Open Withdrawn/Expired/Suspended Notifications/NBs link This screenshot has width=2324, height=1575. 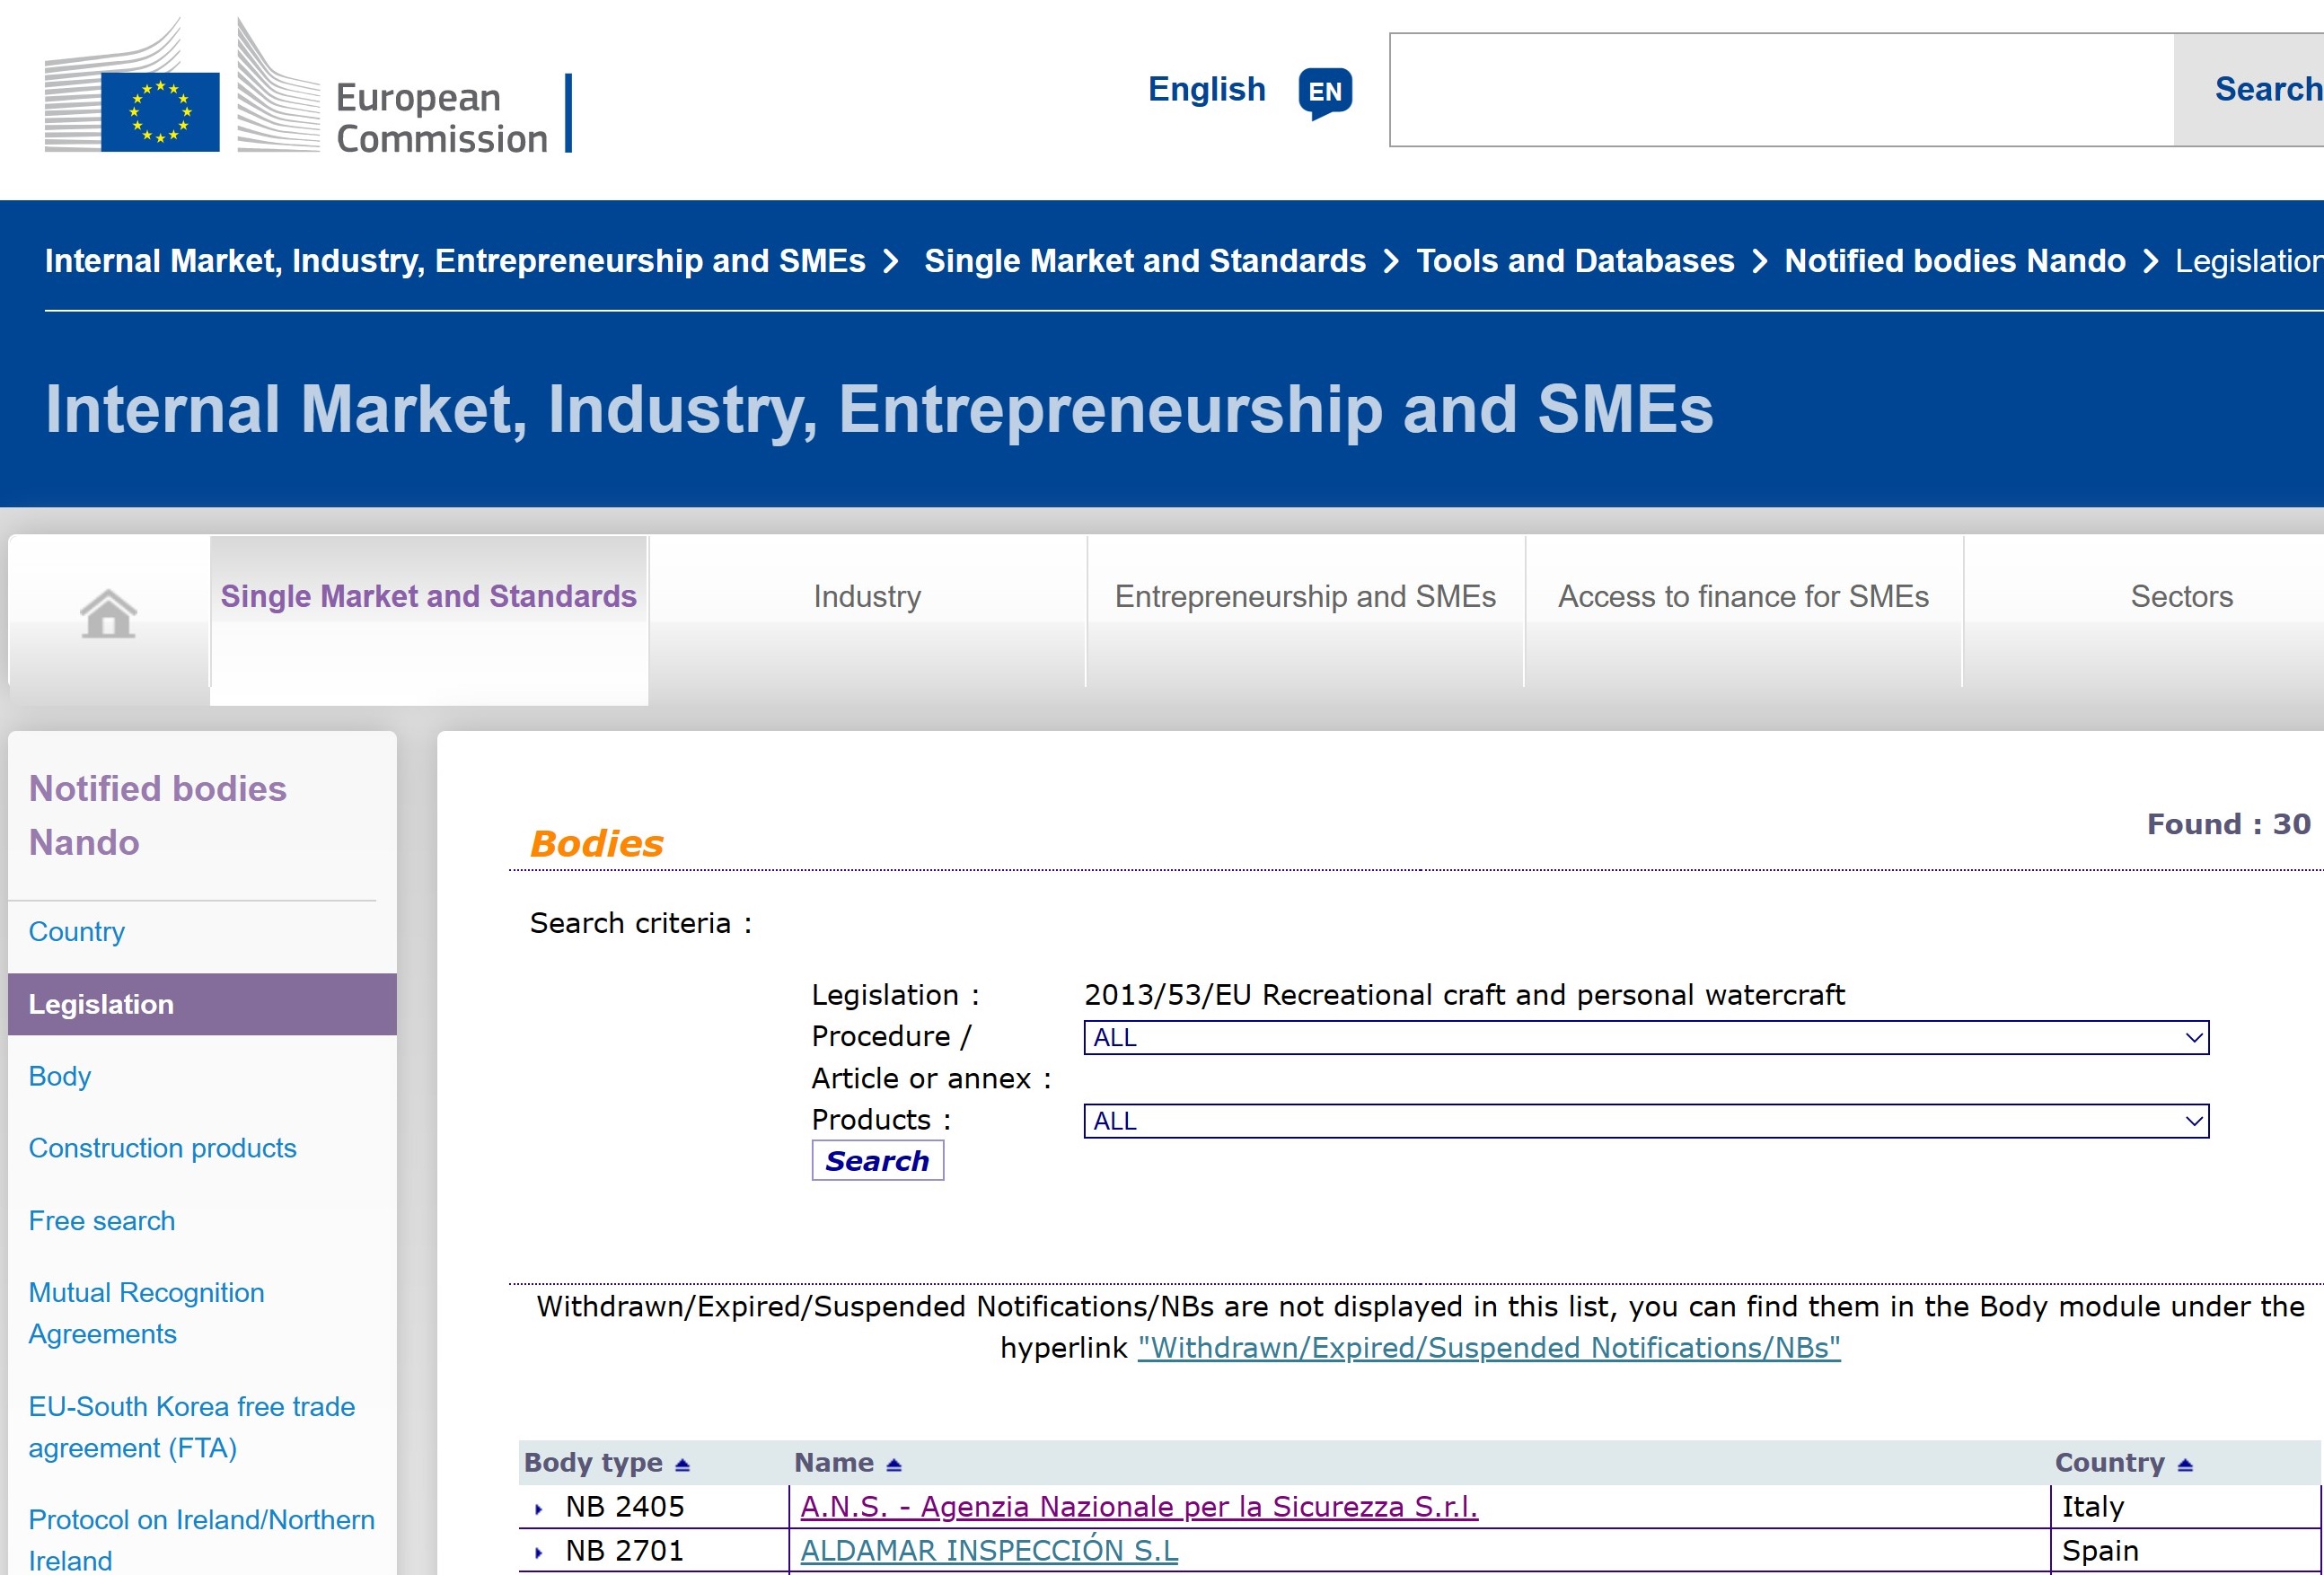(x=1489, y=1348)
